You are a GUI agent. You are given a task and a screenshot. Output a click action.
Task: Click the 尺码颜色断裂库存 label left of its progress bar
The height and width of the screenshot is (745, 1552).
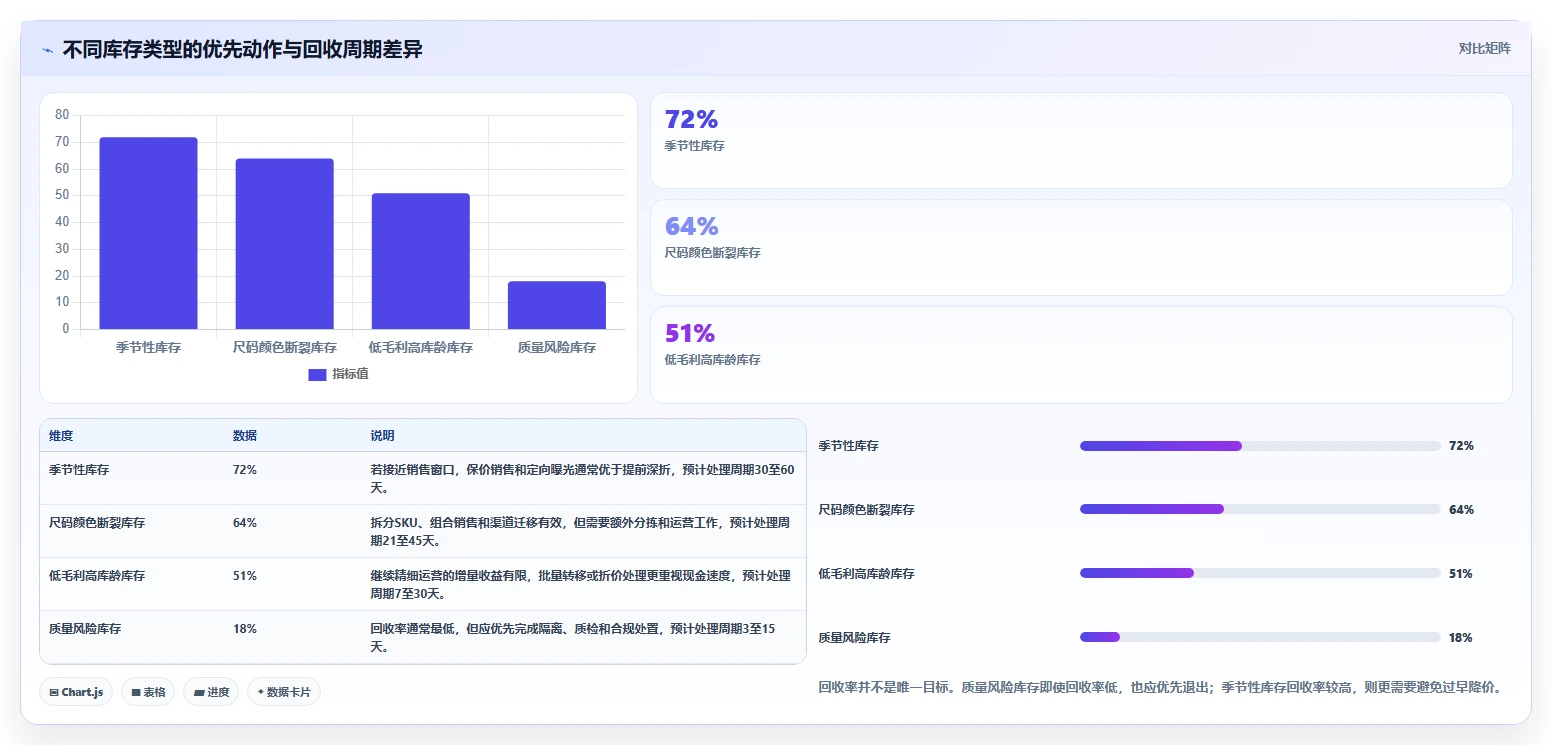click(867, 510)
